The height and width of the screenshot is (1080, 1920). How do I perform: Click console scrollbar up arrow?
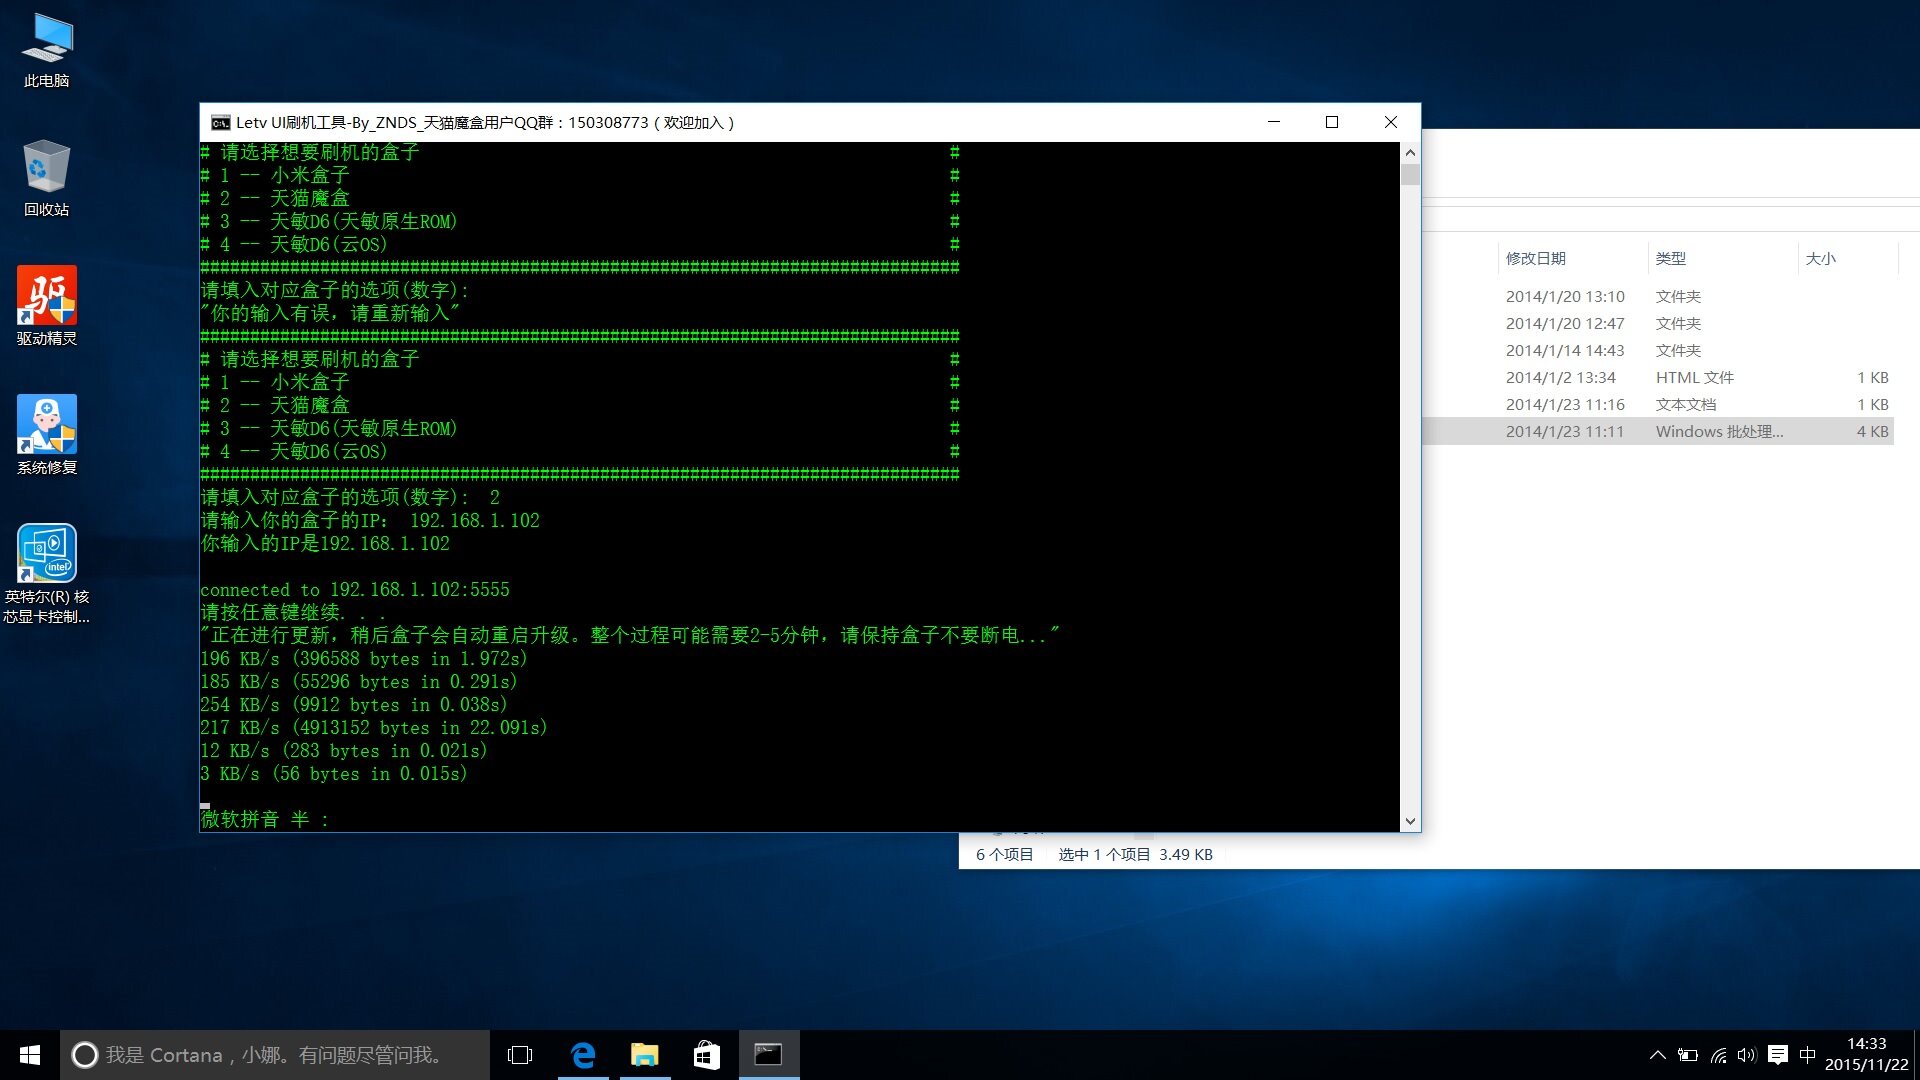[x=1410, y=152]
